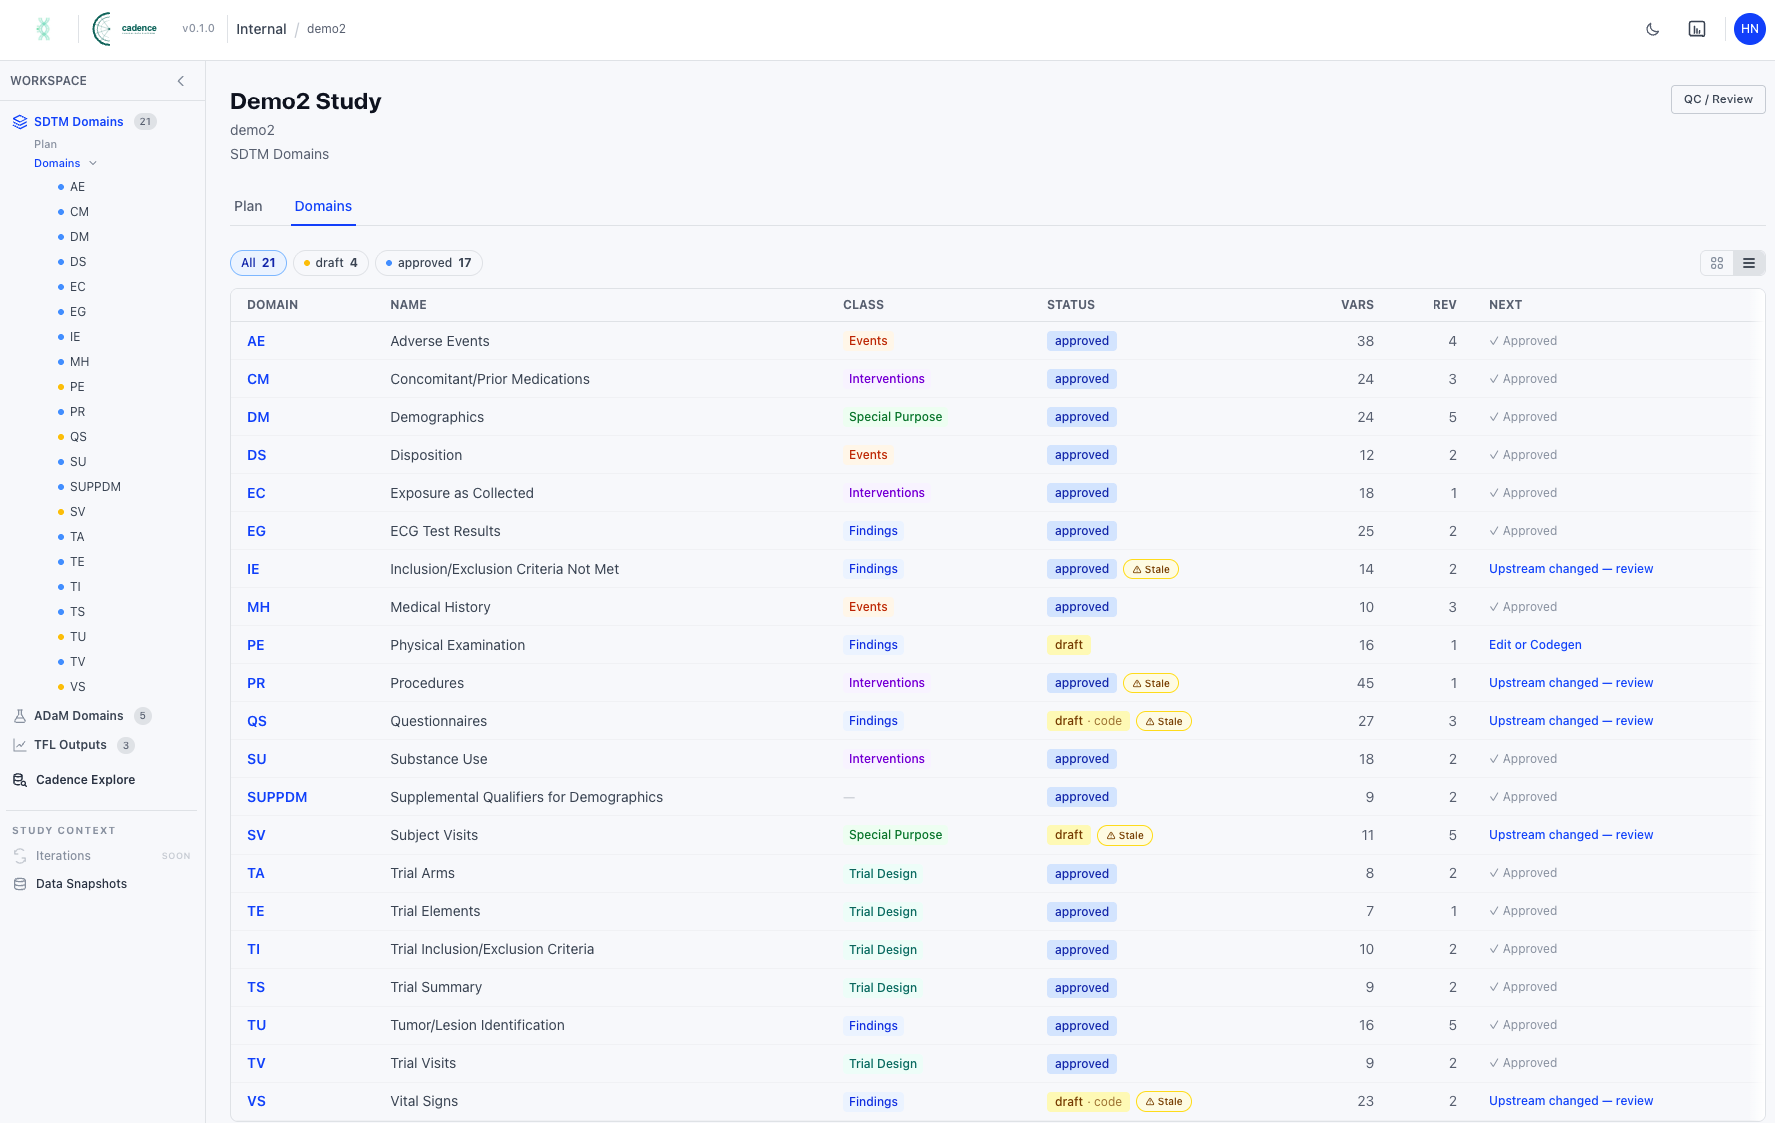Click 'Tumor/Lesion Identification' name
The image size is (1775, 1123).
477,1025
